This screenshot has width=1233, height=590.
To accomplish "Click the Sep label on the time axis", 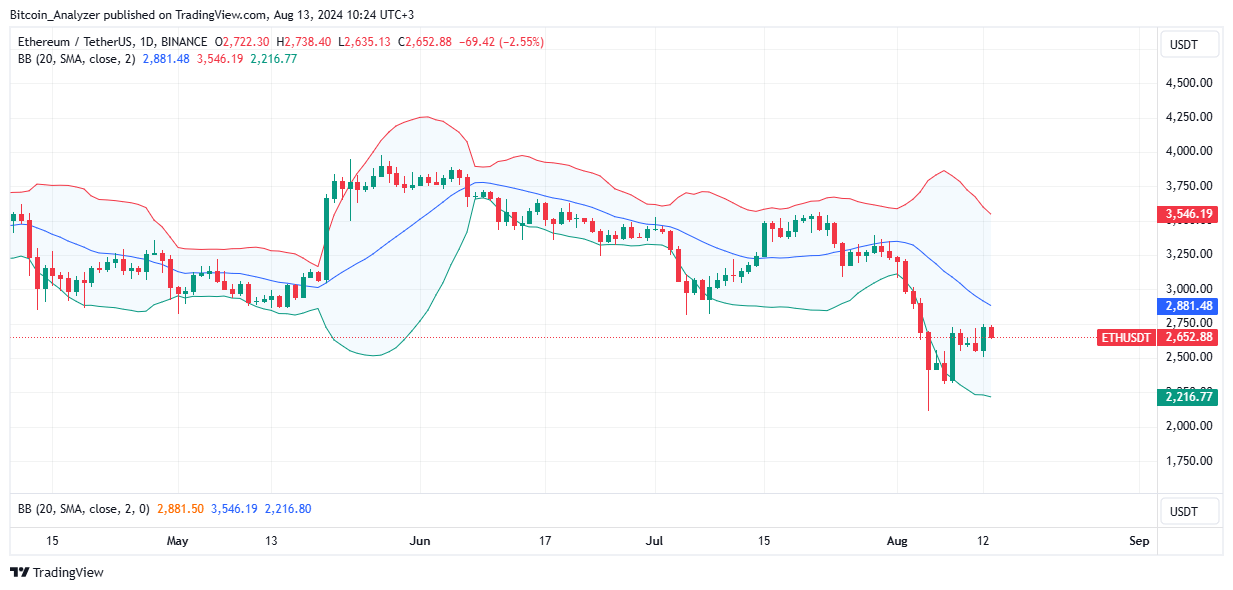I will click(1138, 540).
